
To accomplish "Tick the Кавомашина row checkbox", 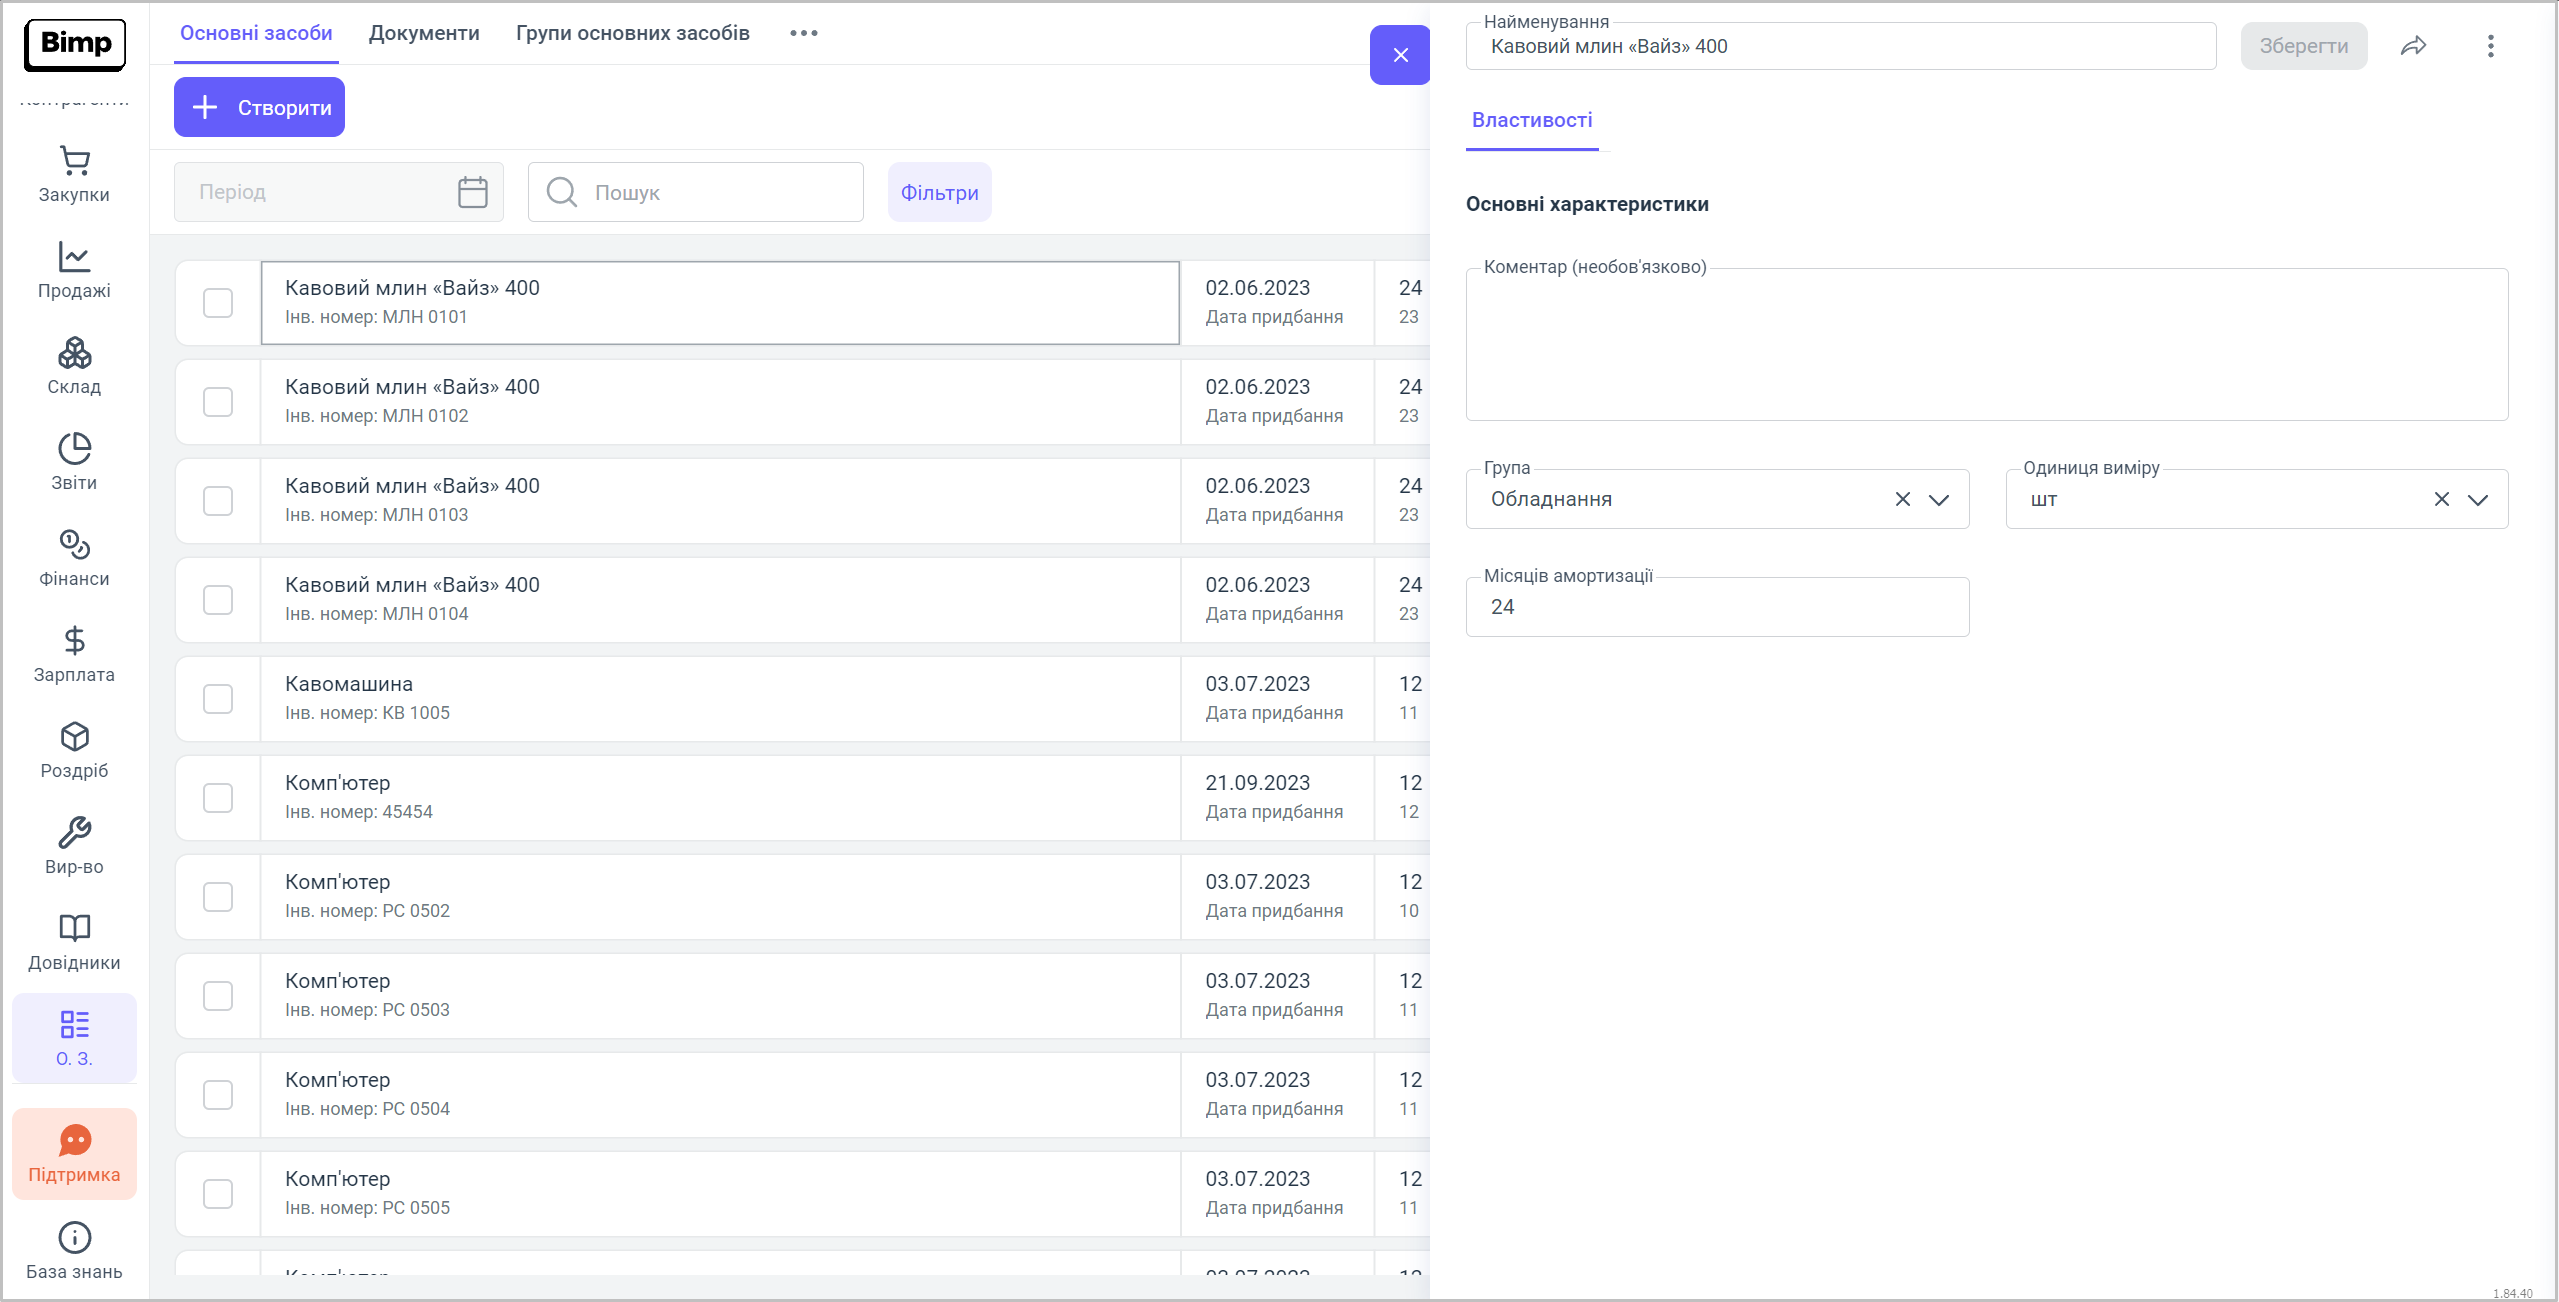I will pyautogui.click(x=218, y=699).
